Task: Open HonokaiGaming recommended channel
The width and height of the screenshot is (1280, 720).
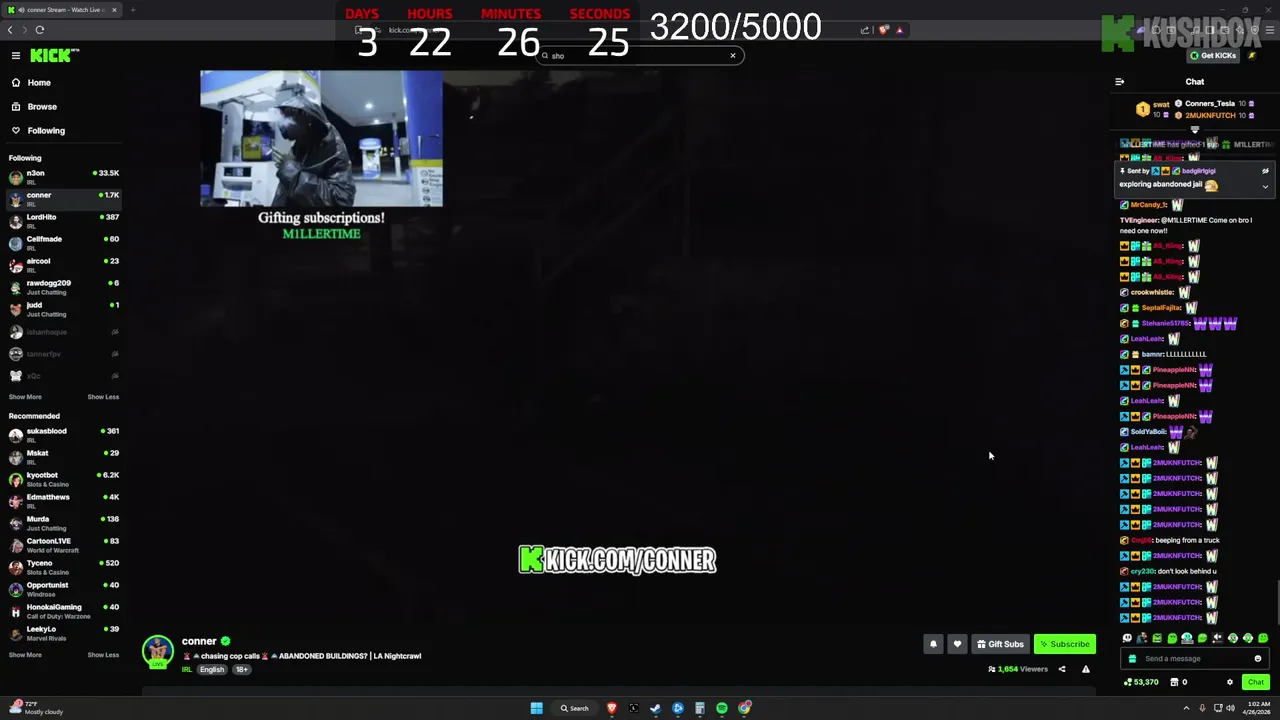Action: (x=64, y=610)
